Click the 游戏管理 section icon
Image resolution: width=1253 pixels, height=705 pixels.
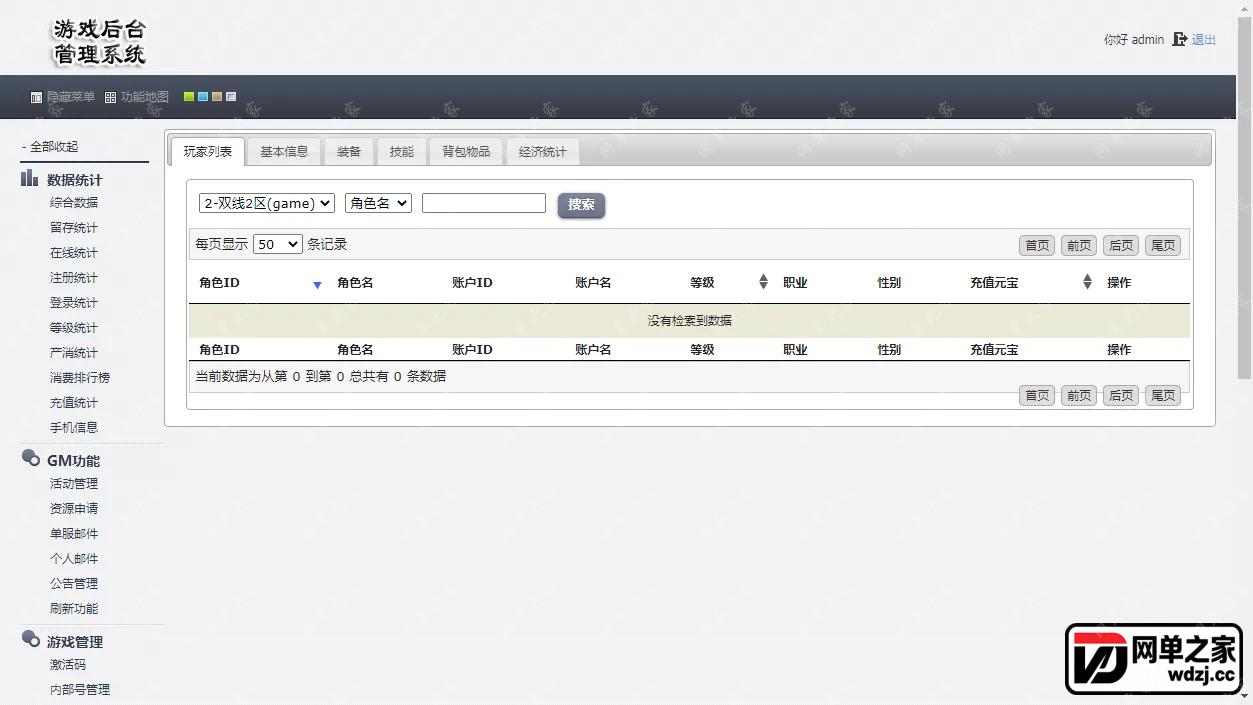[x=30, y=640]
